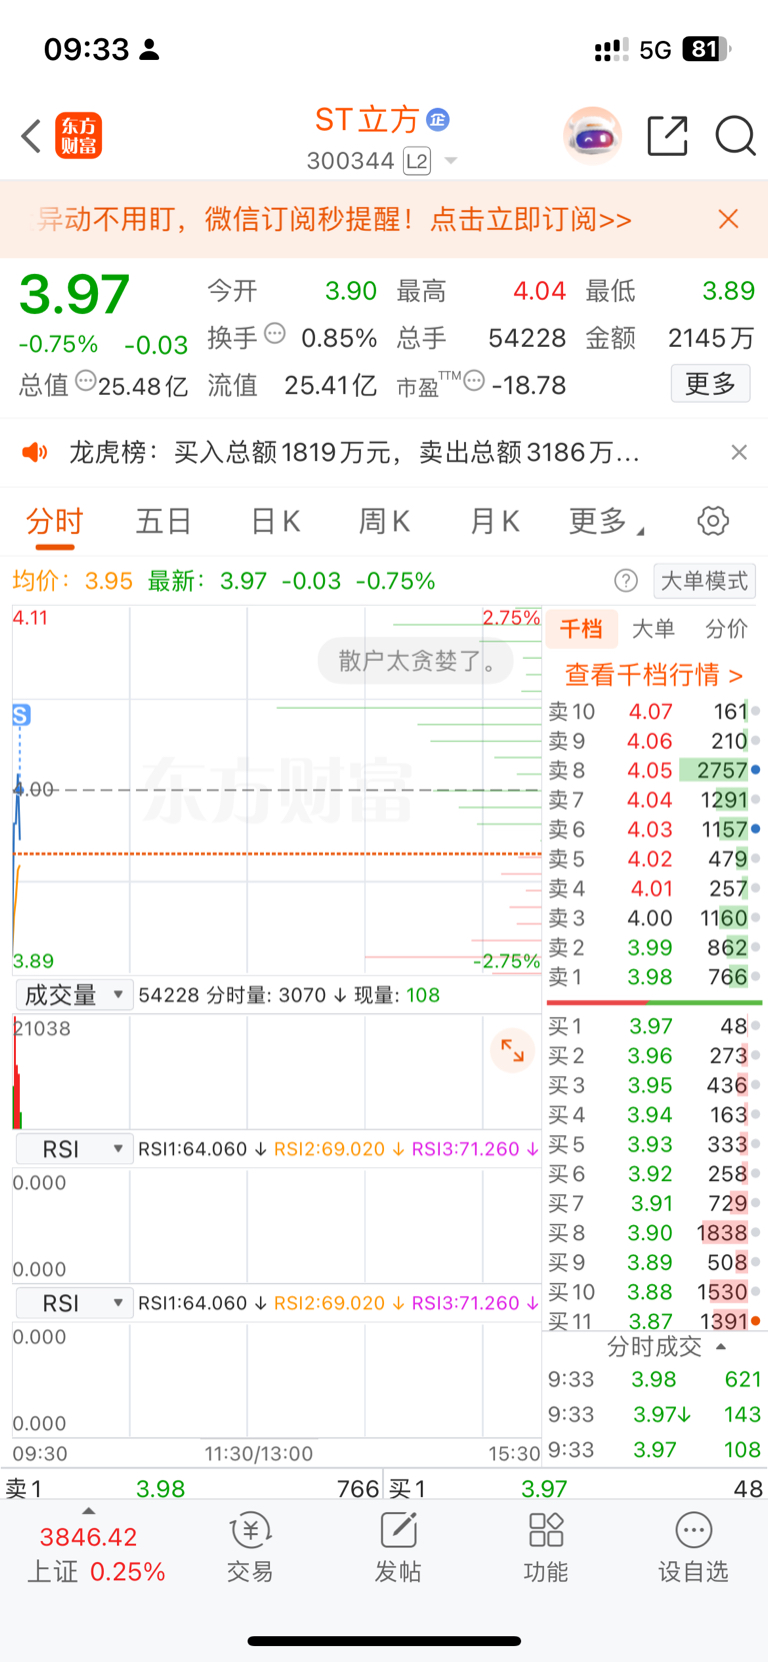Open 交易 trading icon
This screenshot has height=1663, width=768.
point(250,1546)
